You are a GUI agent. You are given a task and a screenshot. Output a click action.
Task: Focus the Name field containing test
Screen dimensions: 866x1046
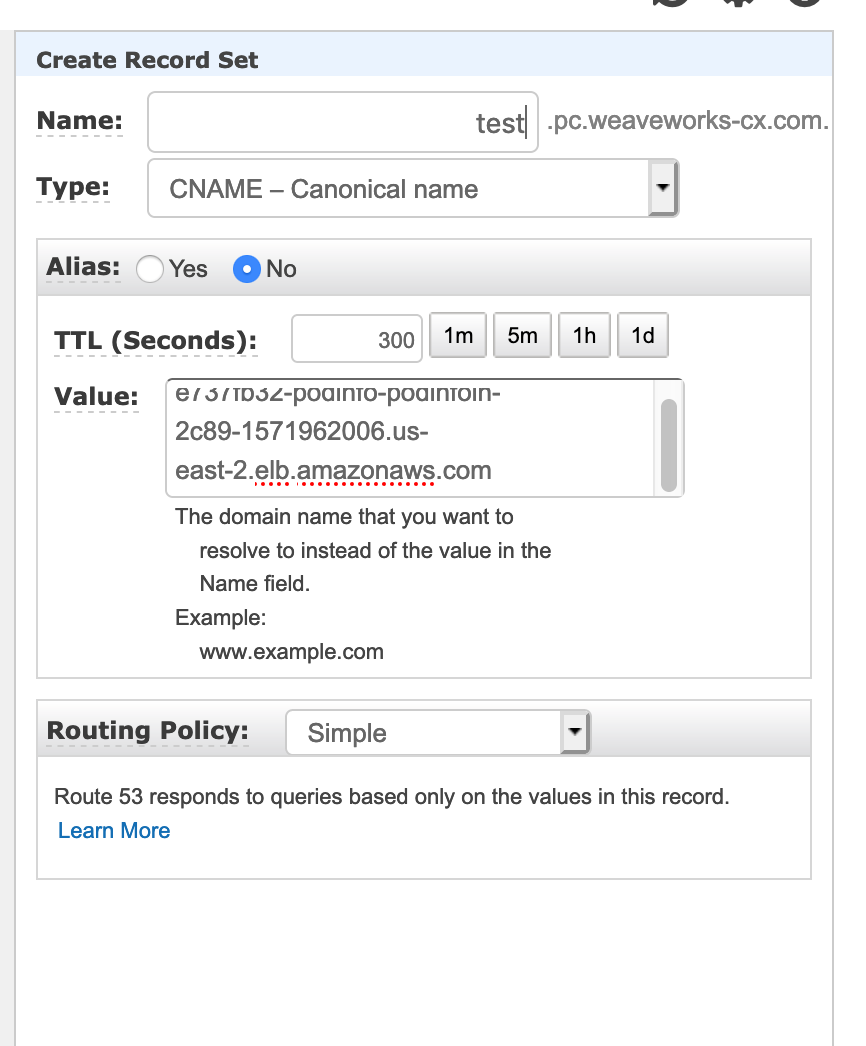(343, 122)
